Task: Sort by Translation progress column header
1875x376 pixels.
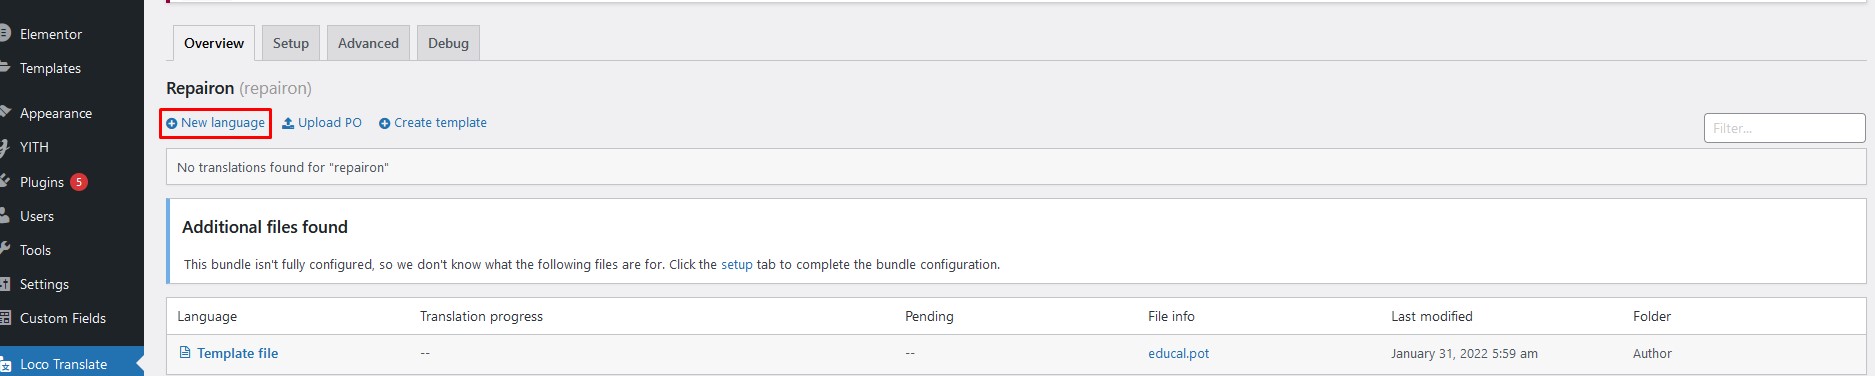Action: pyautogui.click(x=481, y=316)
